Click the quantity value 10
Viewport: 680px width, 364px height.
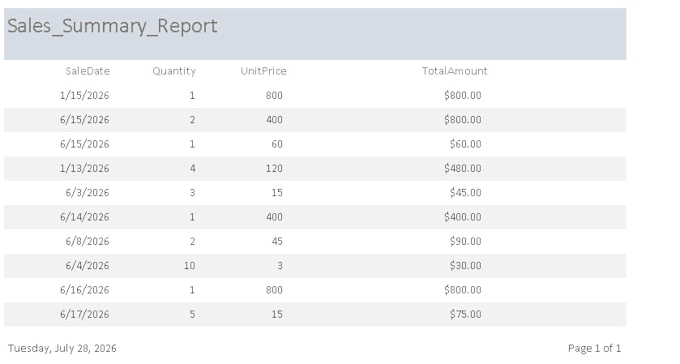click(190, 266)
